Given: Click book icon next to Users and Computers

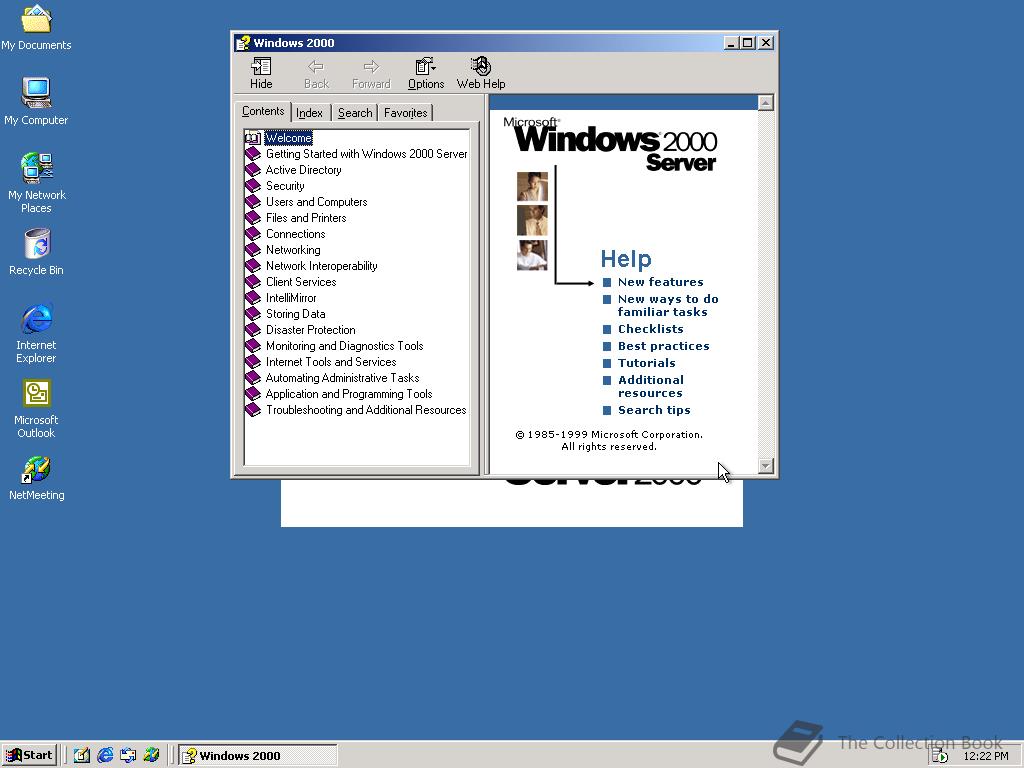Looking at the screenshot, I should coord(253,202).
